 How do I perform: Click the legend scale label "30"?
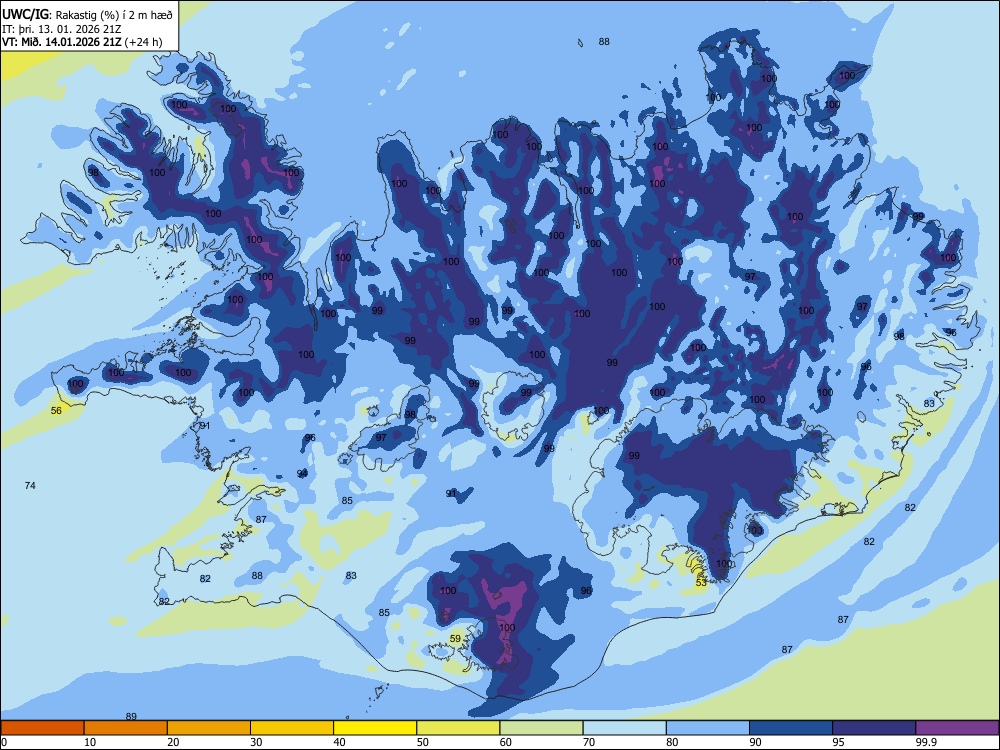point(256,742)
